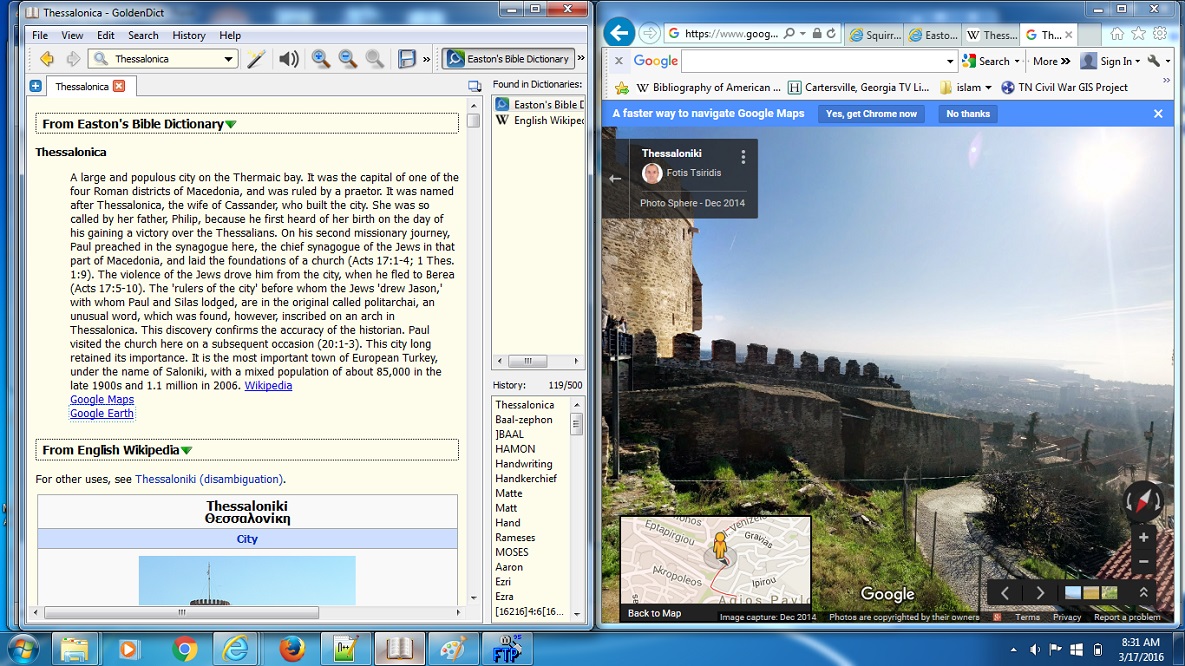Screen dimensions: 1185x666
Task: Open the GoldenDict Edit menu
Action: (106, 36)
